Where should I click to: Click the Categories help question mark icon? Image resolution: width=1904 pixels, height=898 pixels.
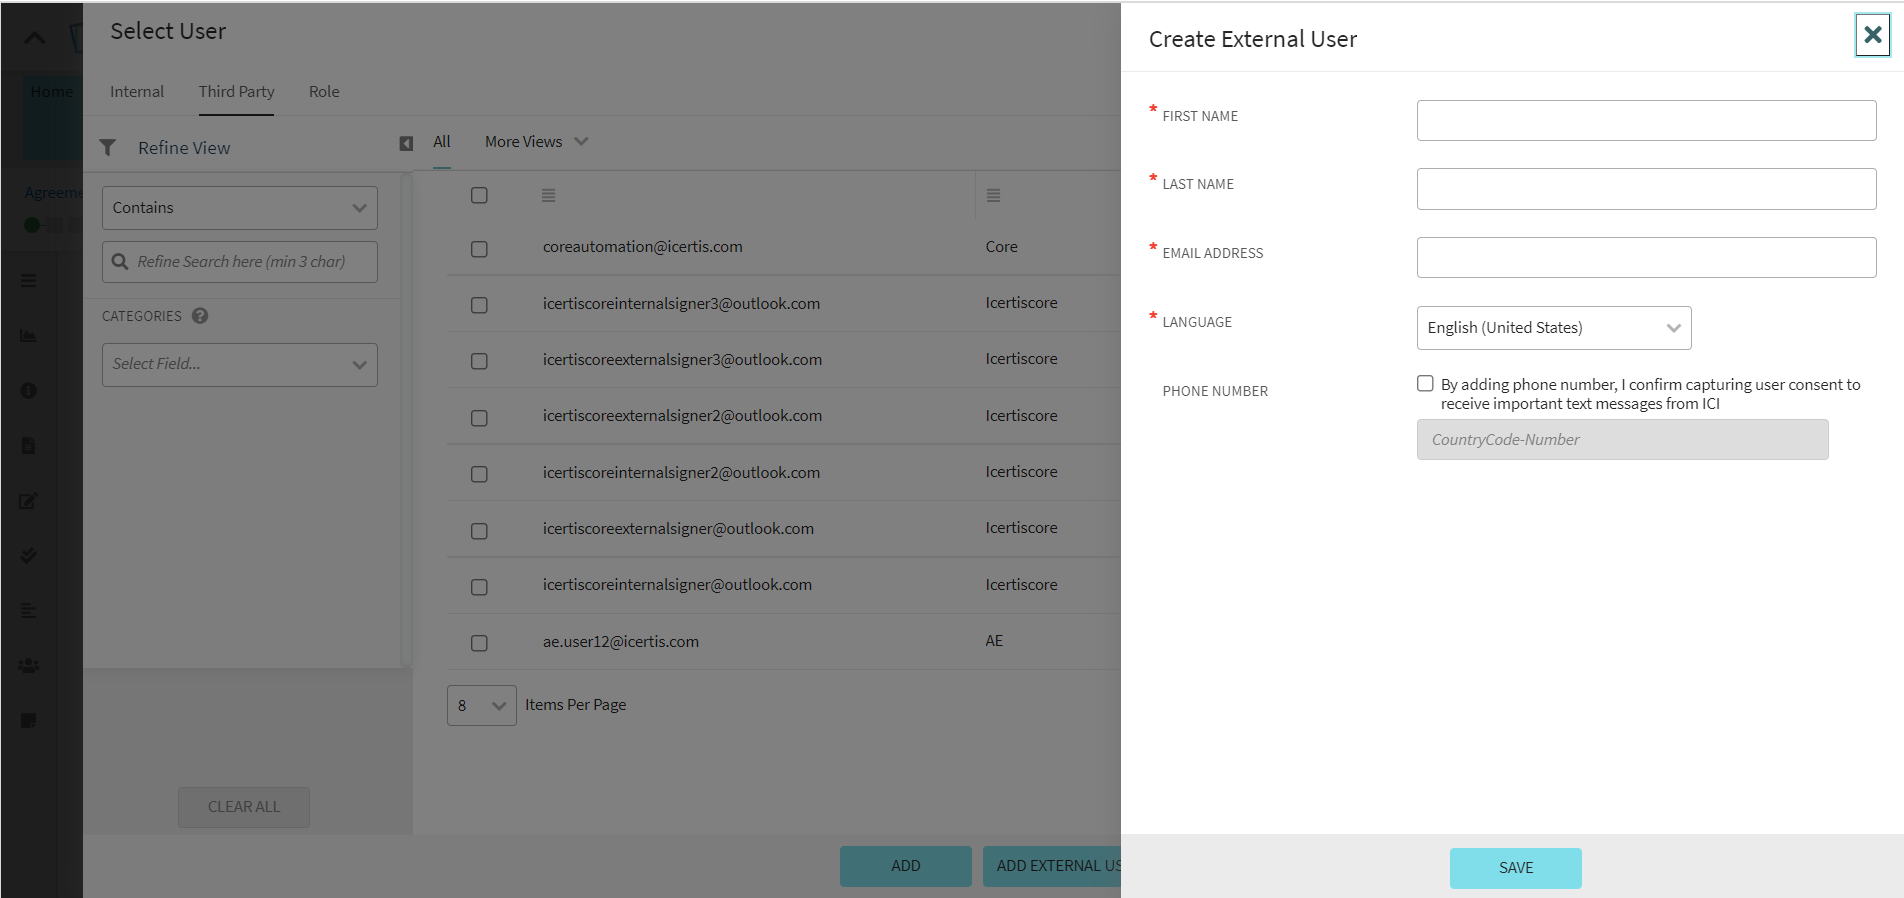(200, 316)
